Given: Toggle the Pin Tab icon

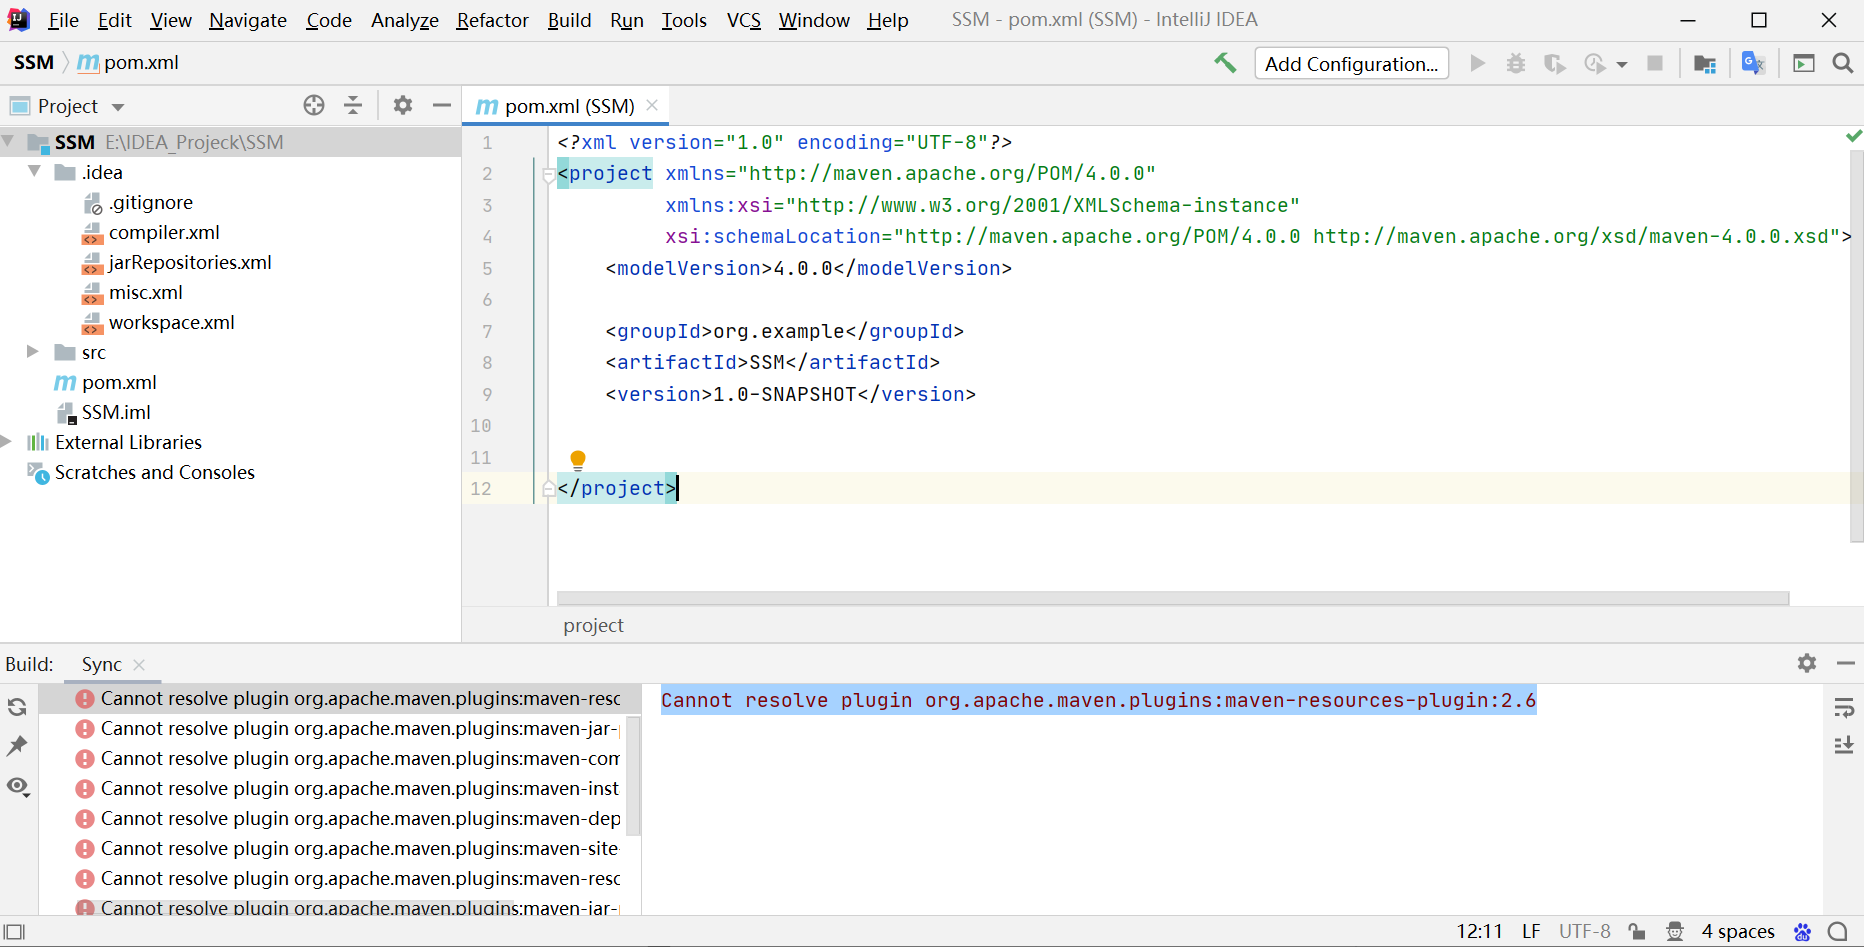Looking at the screenshot, I should (x=17, y=746).
